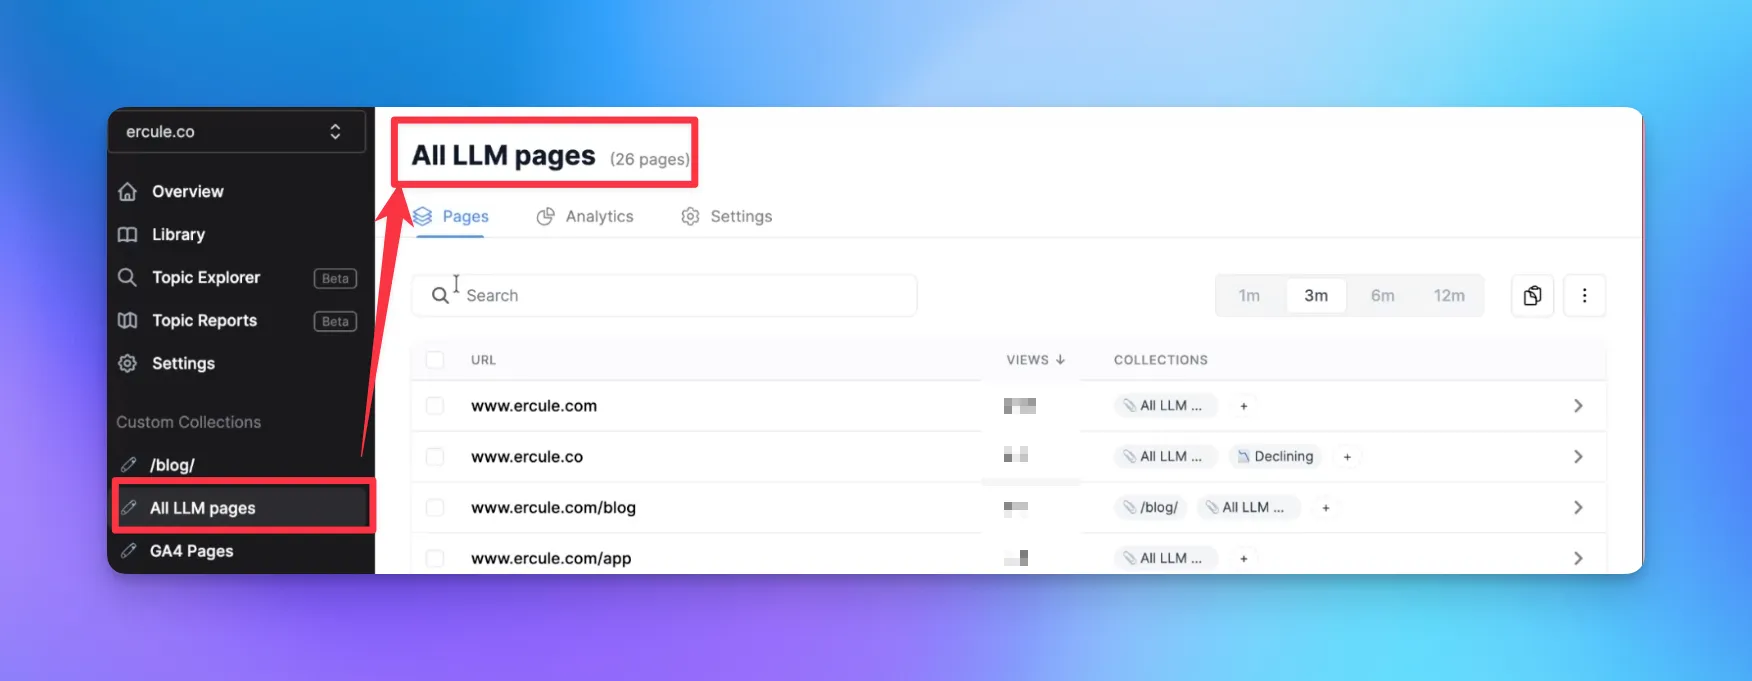
Task: Check the box for www.ercule.com row
Action: point(435,406)
